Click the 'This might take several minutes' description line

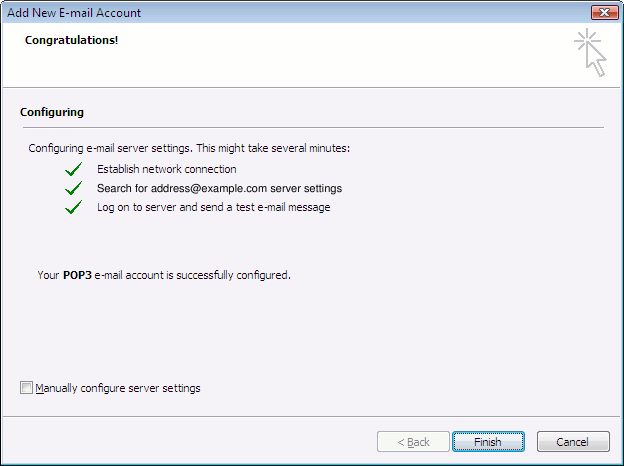point(189,148)
